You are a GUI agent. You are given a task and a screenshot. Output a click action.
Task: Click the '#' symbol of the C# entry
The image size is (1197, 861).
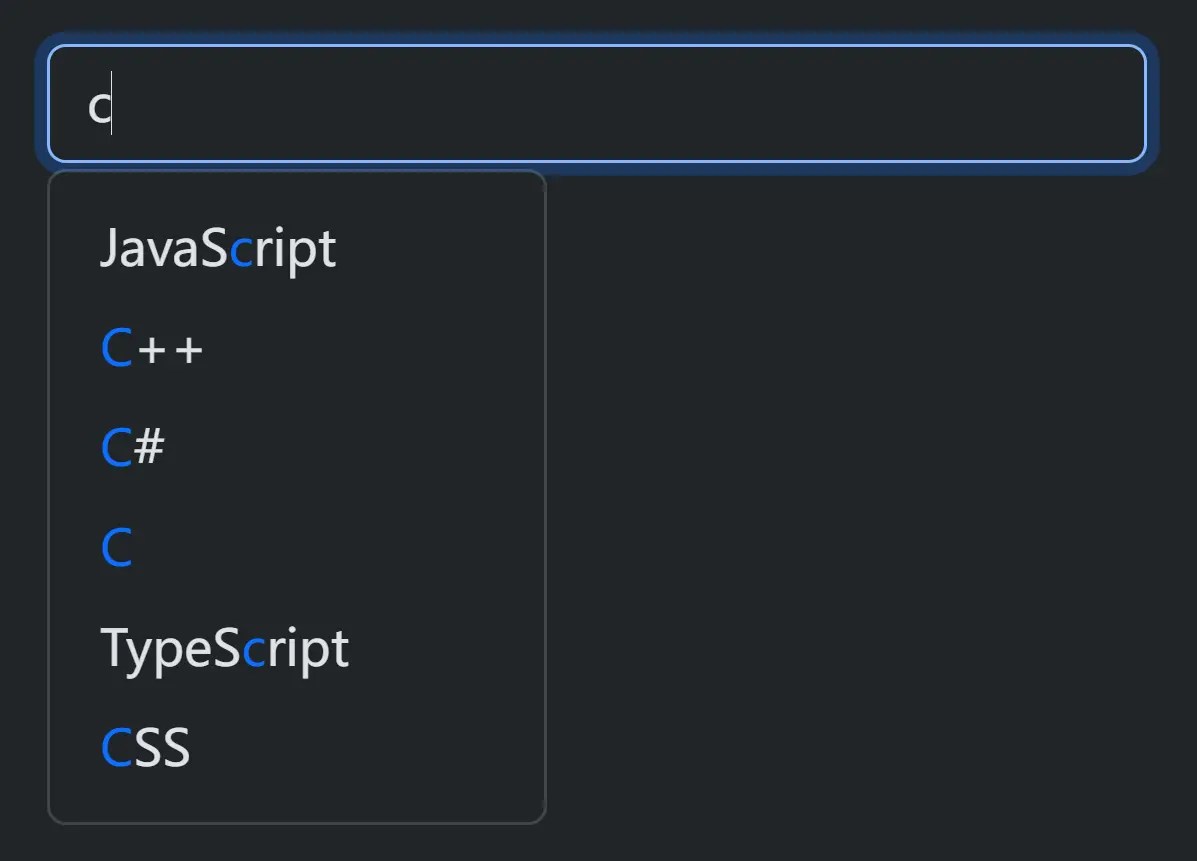(149, 447)
